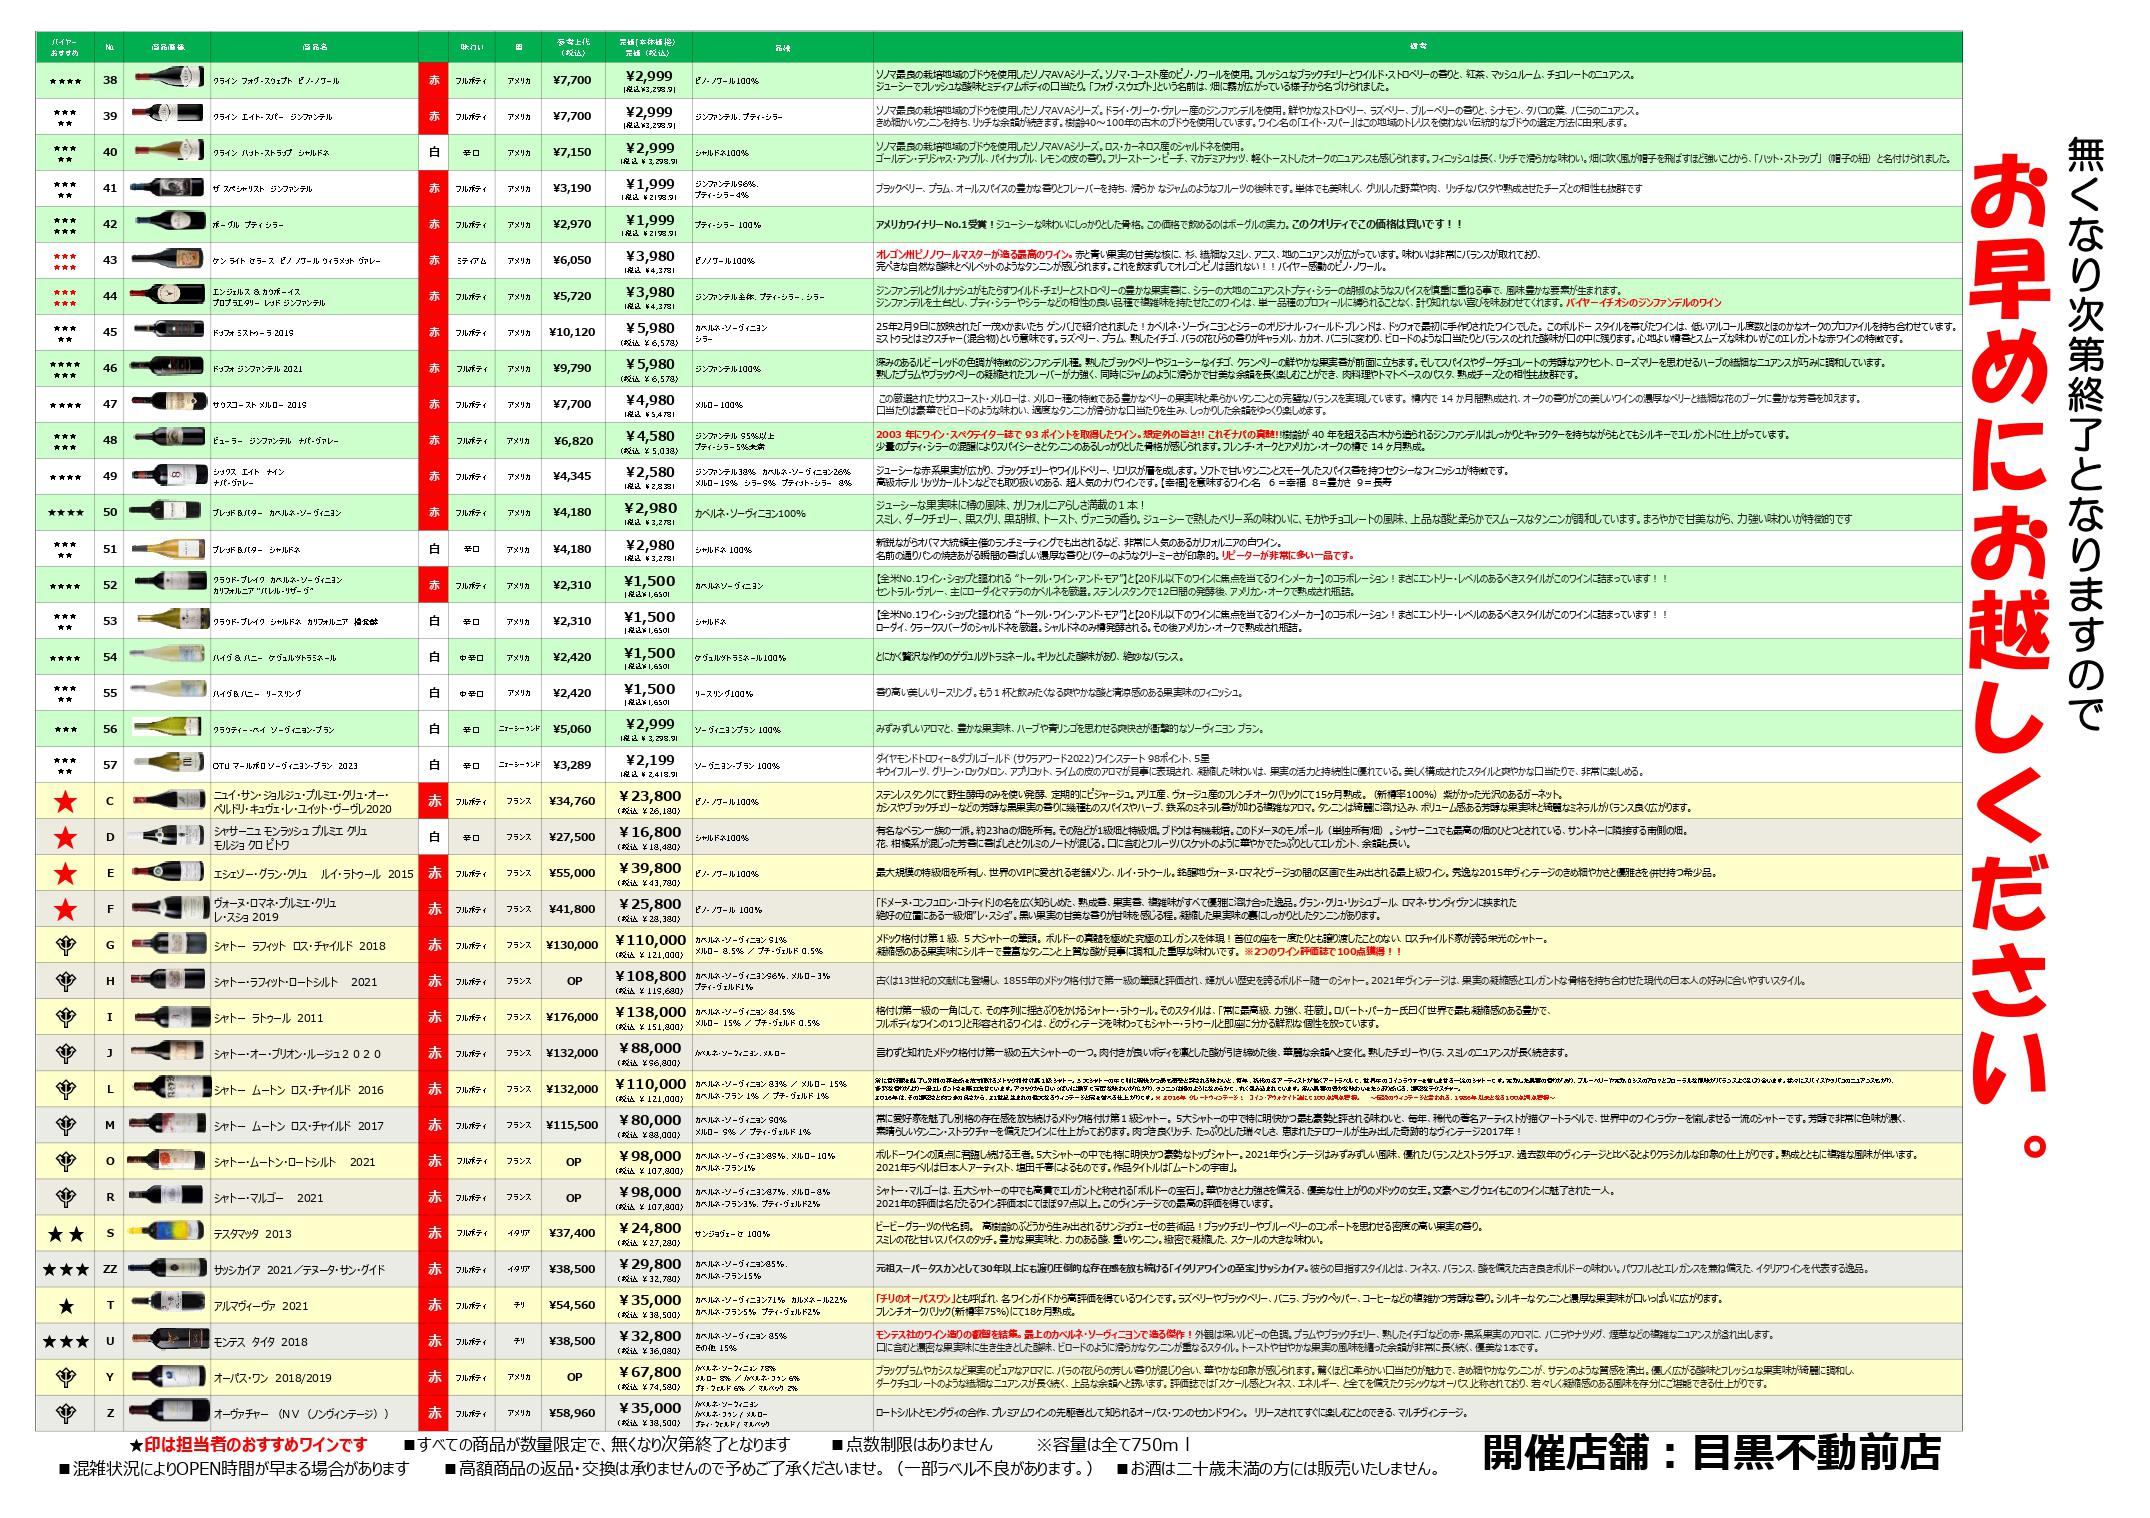Click product name アルマヴィーヴァ 2021

pyautogui.click(x=261, y=1306)
